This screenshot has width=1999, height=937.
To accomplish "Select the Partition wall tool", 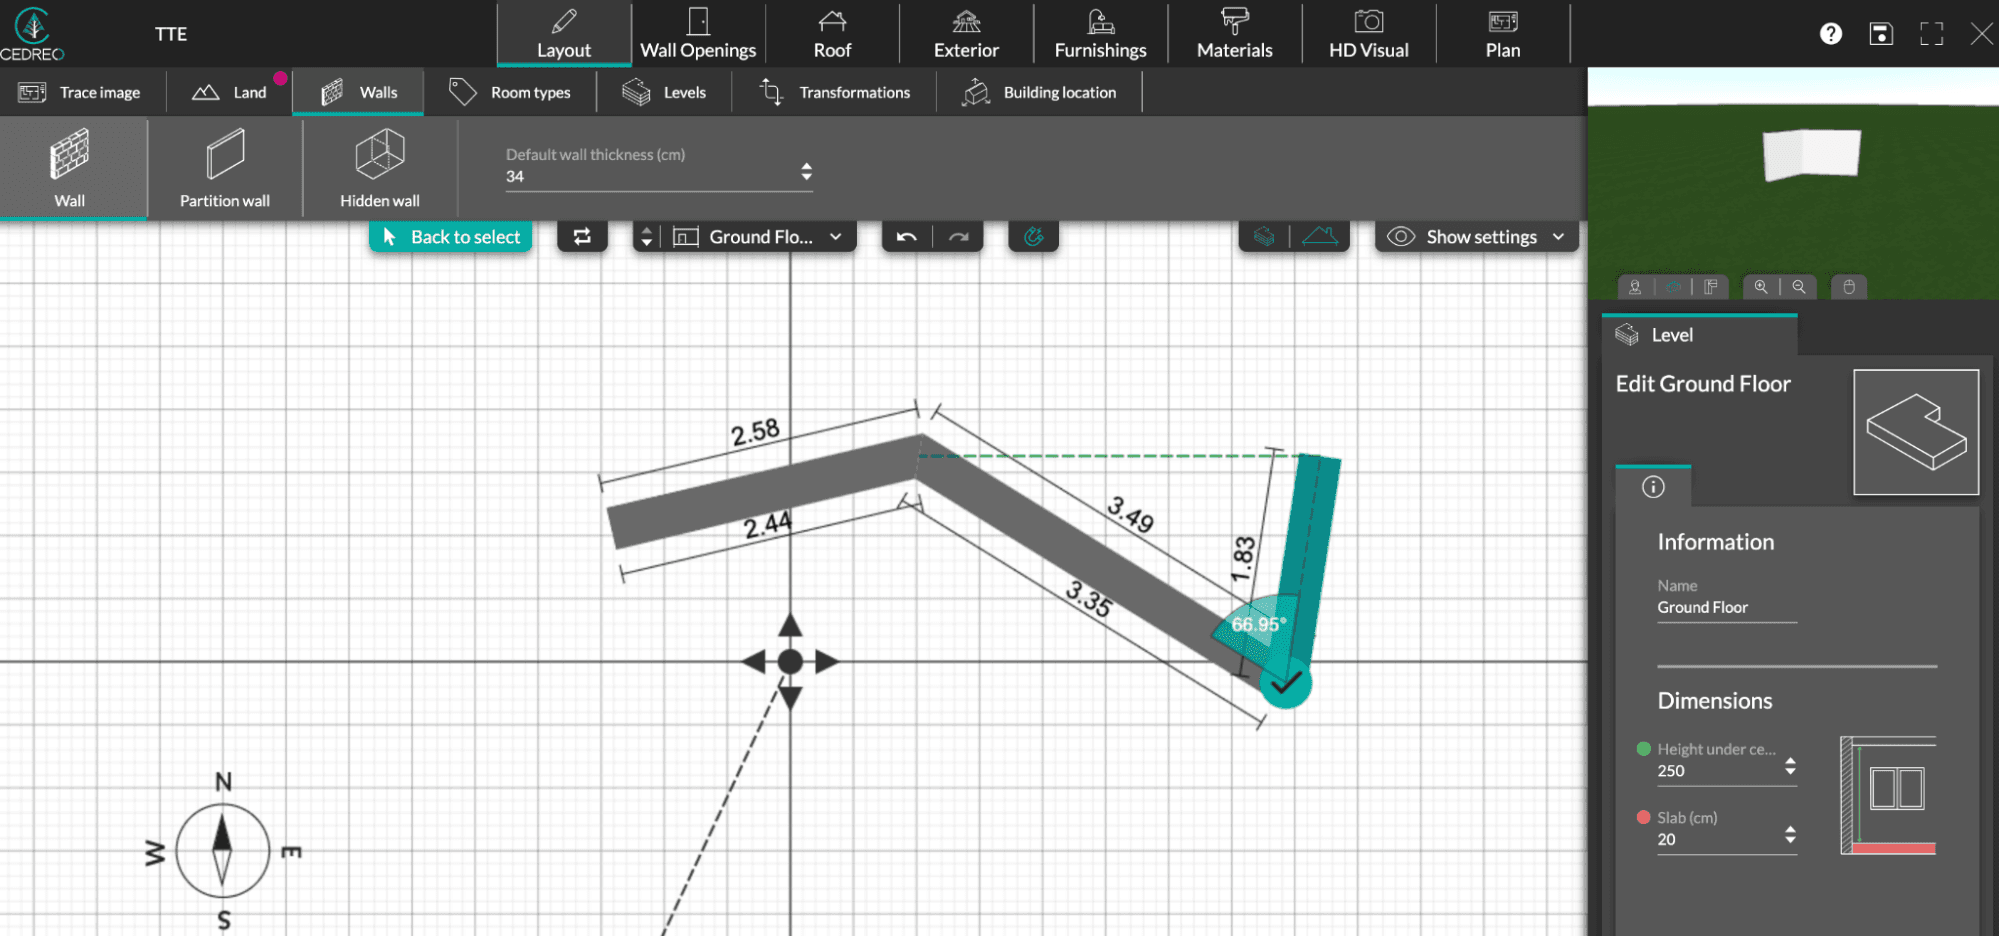I will [x=224, y=168].
